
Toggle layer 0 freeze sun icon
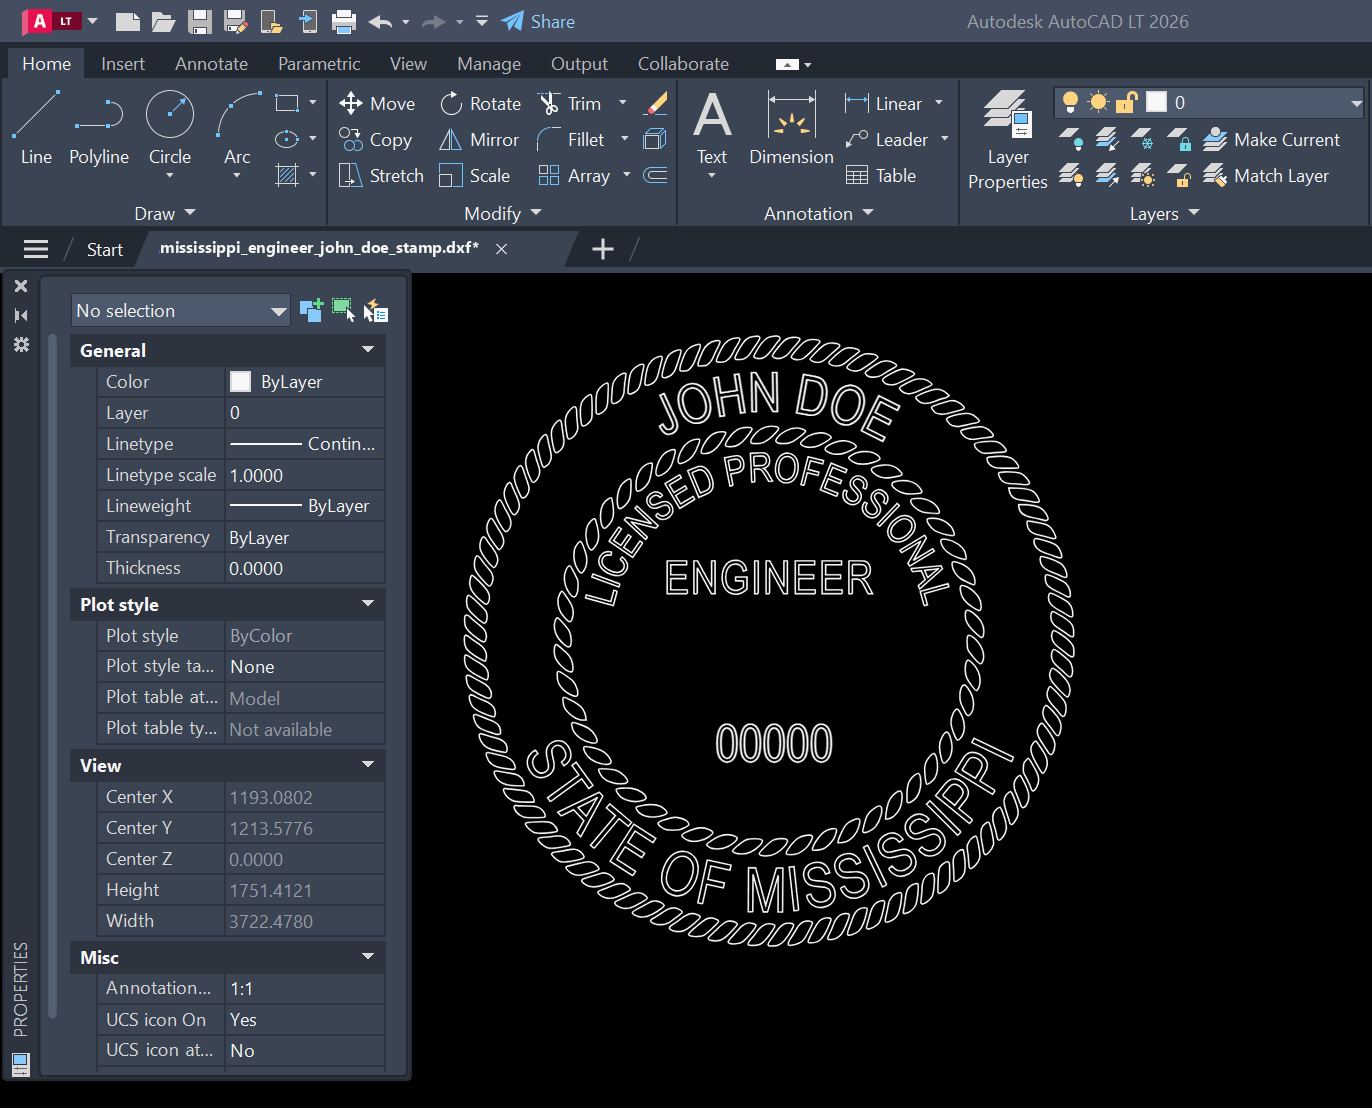click(1098, 102)
